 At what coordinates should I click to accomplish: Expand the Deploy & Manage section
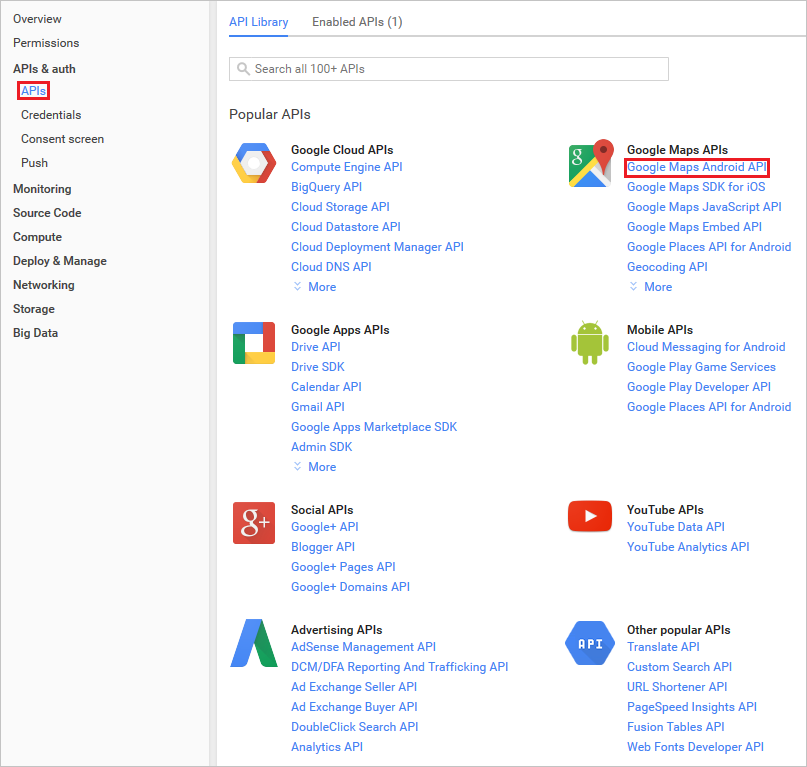(60, 261)
